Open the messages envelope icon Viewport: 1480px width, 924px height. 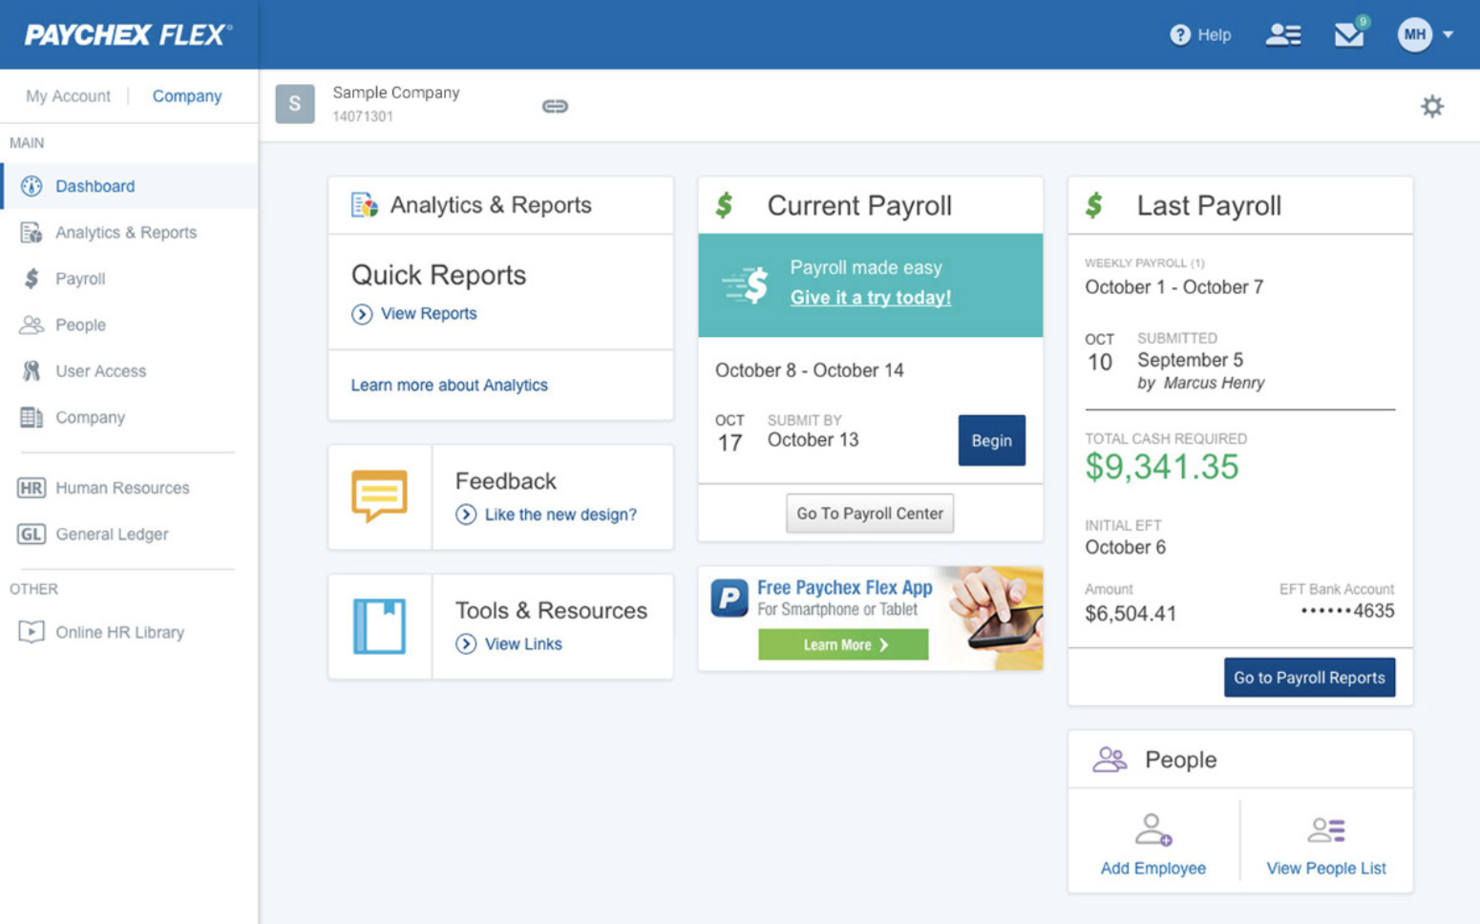click(1349, 34)
